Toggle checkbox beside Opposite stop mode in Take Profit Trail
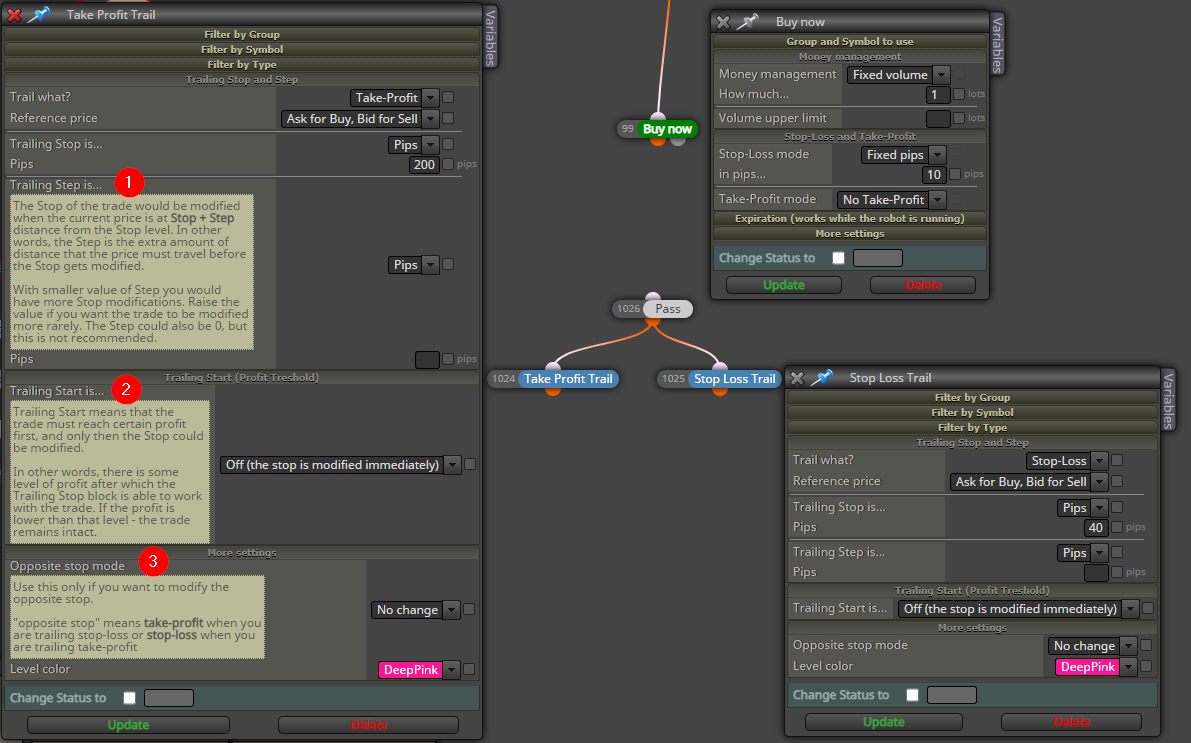Screen dimensions: 1191x743 click(x=469, y=609)
